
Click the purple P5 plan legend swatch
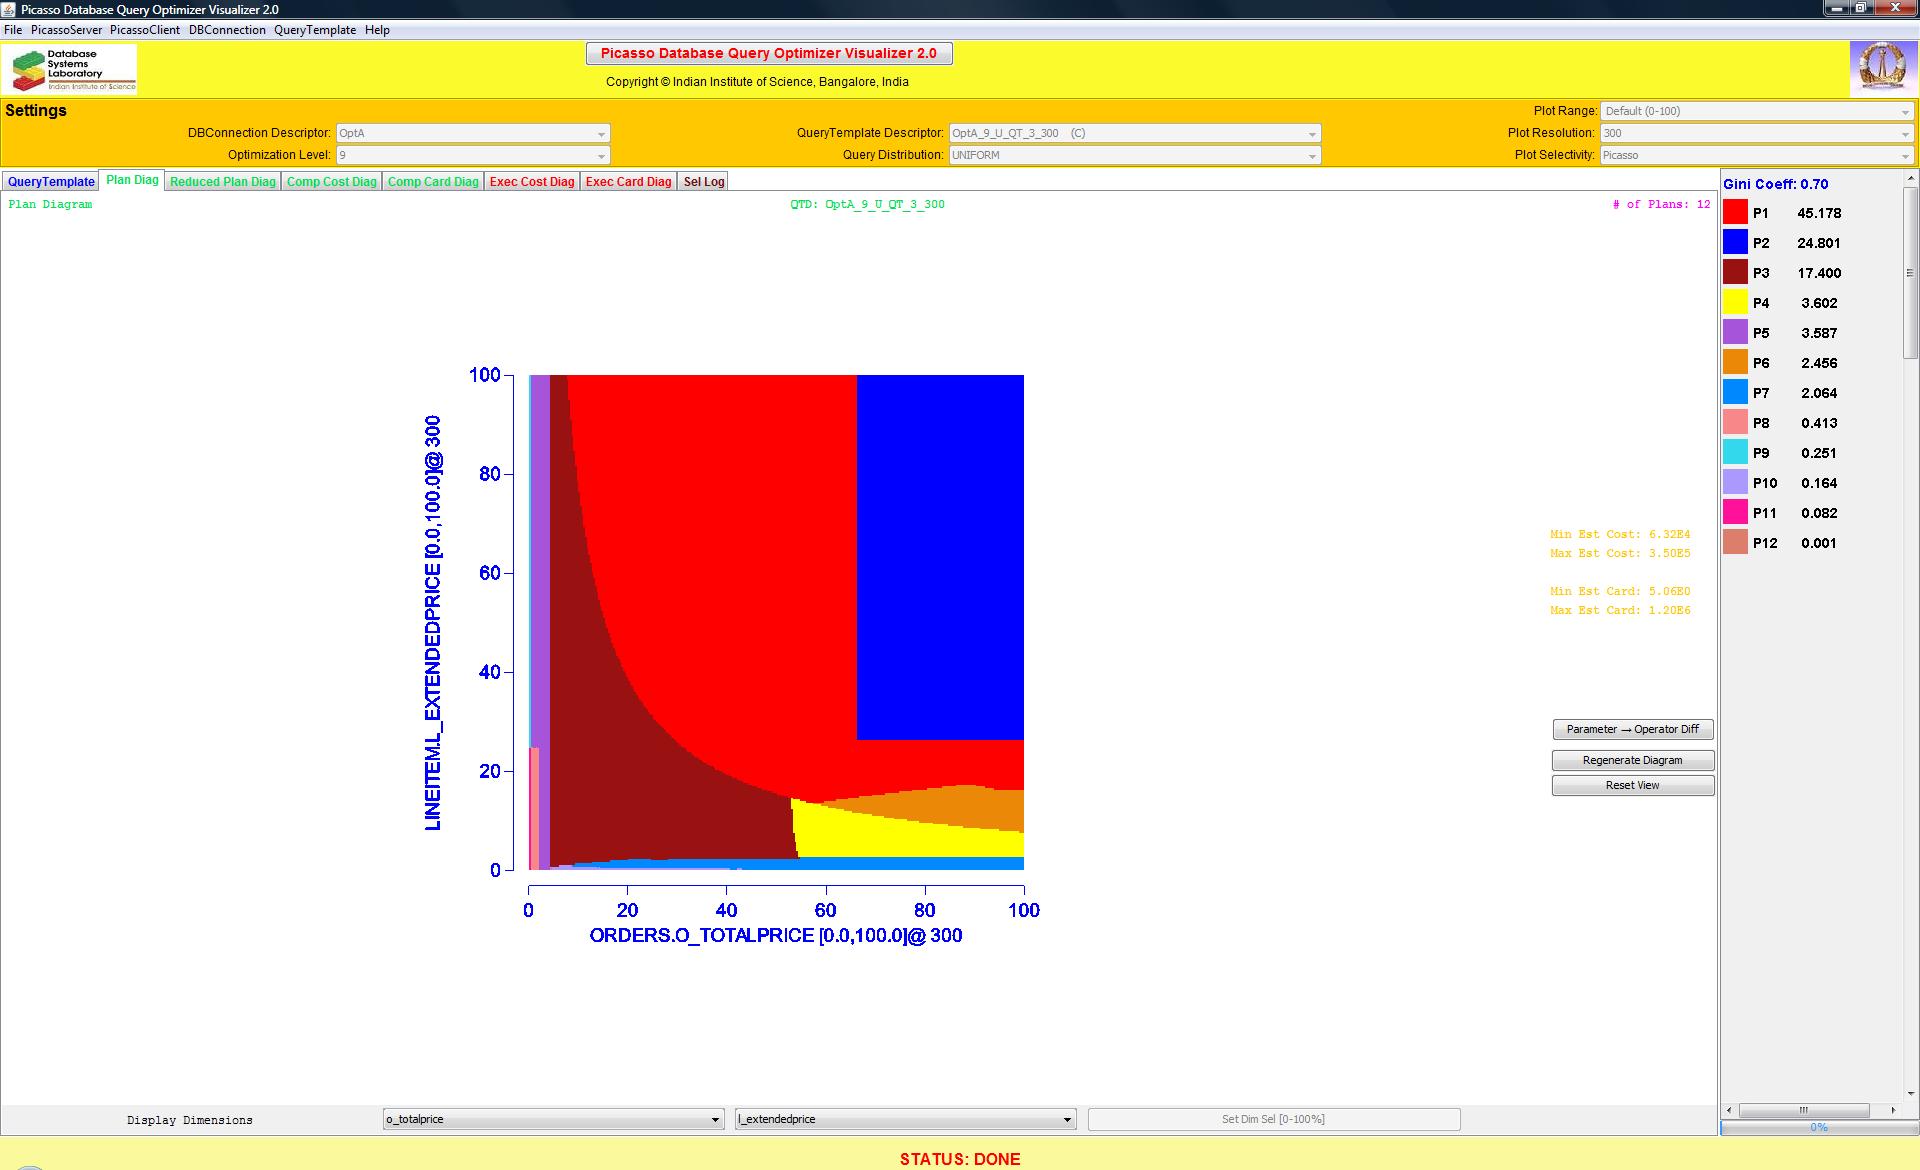tap(1735, 333)
